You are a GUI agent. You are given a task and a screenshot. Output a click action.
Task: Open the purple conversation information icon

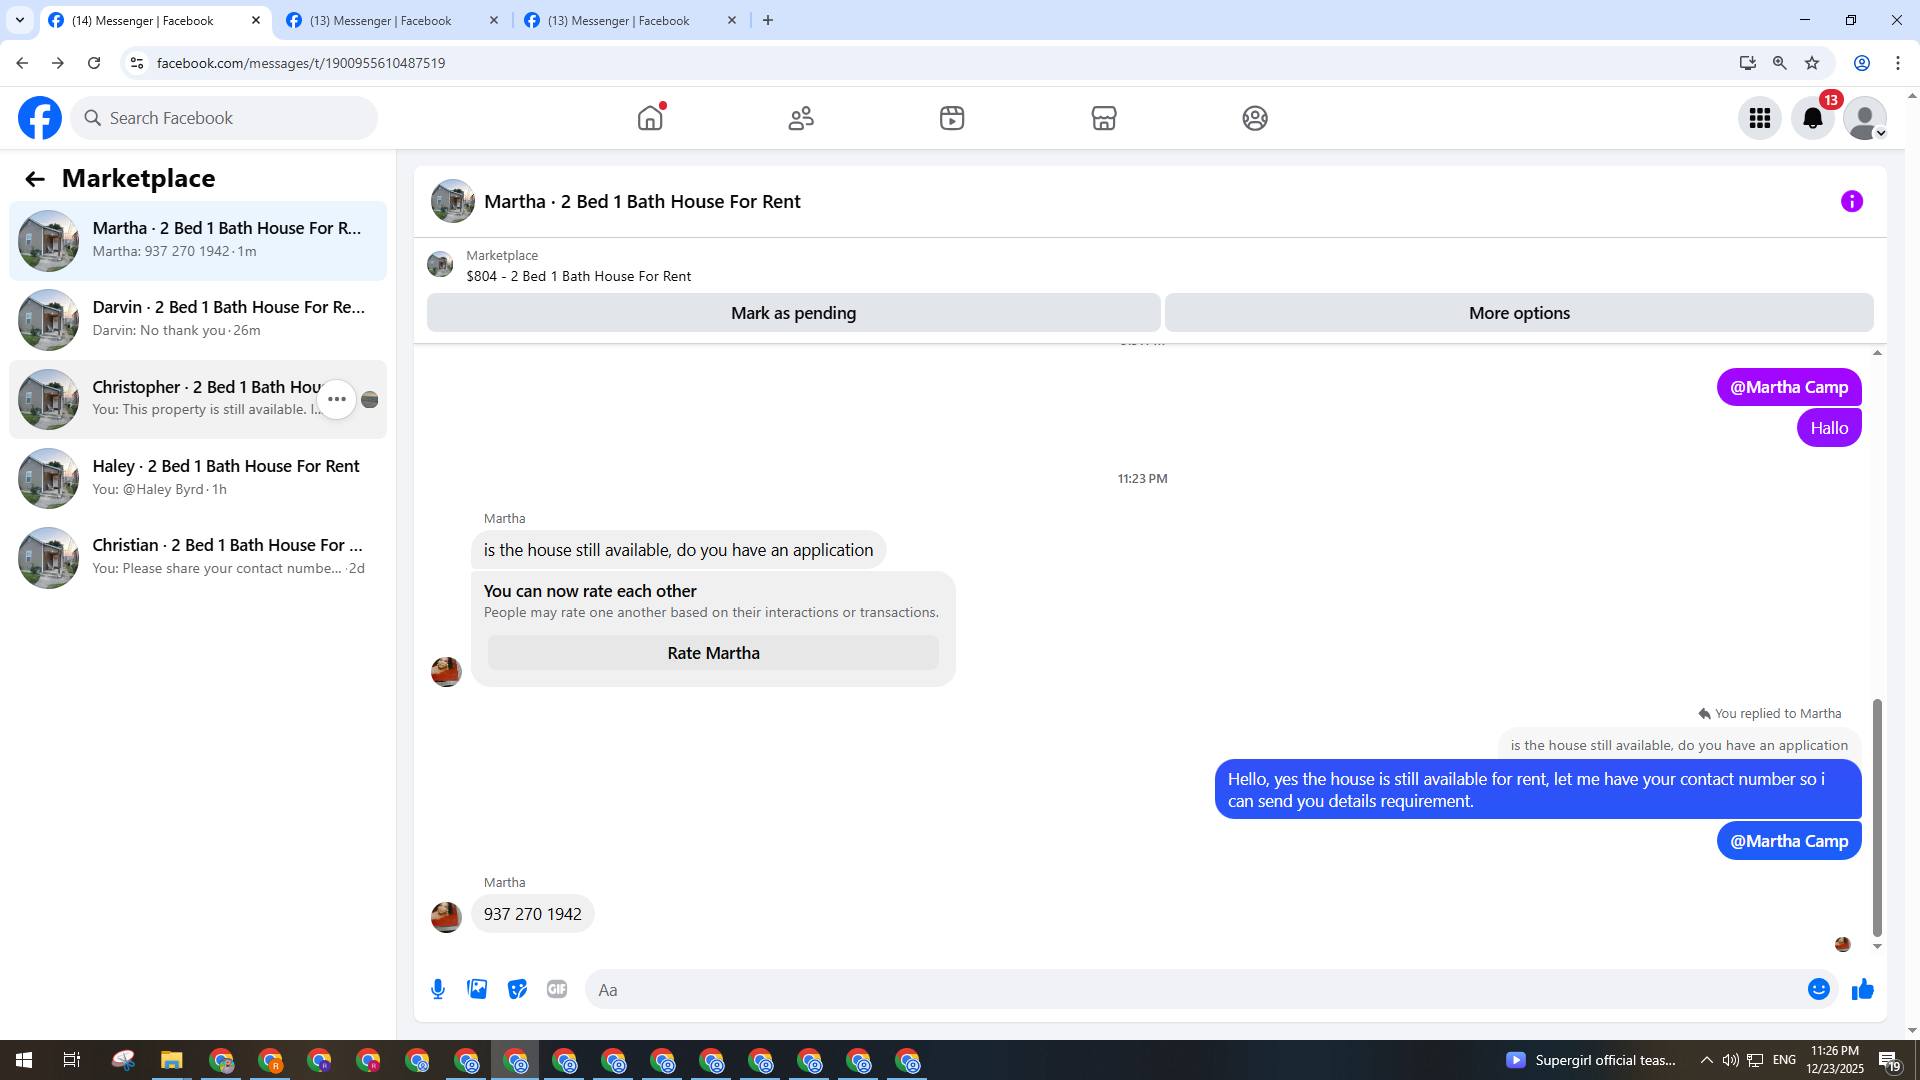tap(1851, 201)
